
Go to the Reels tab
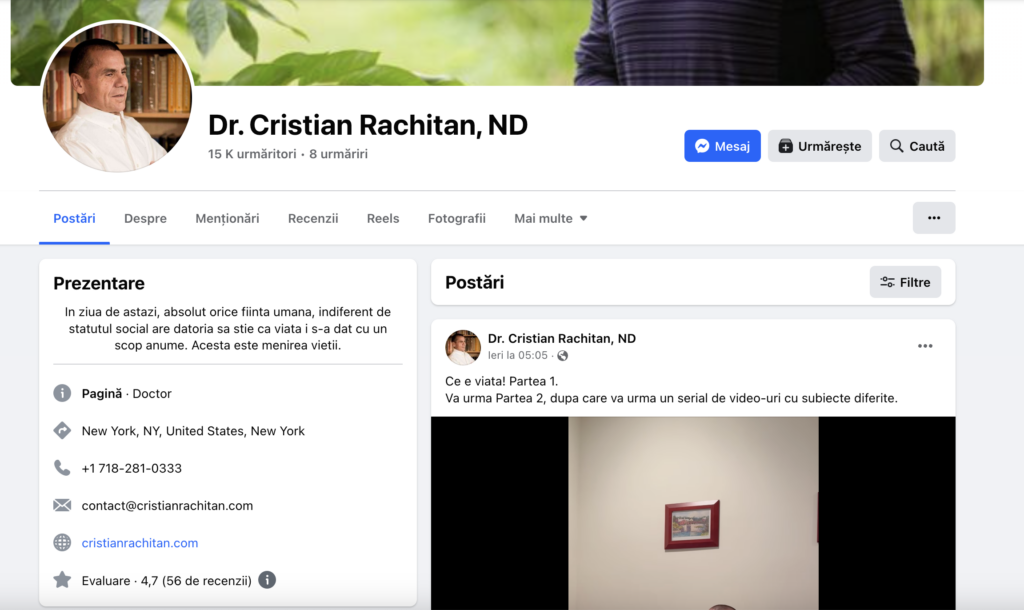coord(383,218)
